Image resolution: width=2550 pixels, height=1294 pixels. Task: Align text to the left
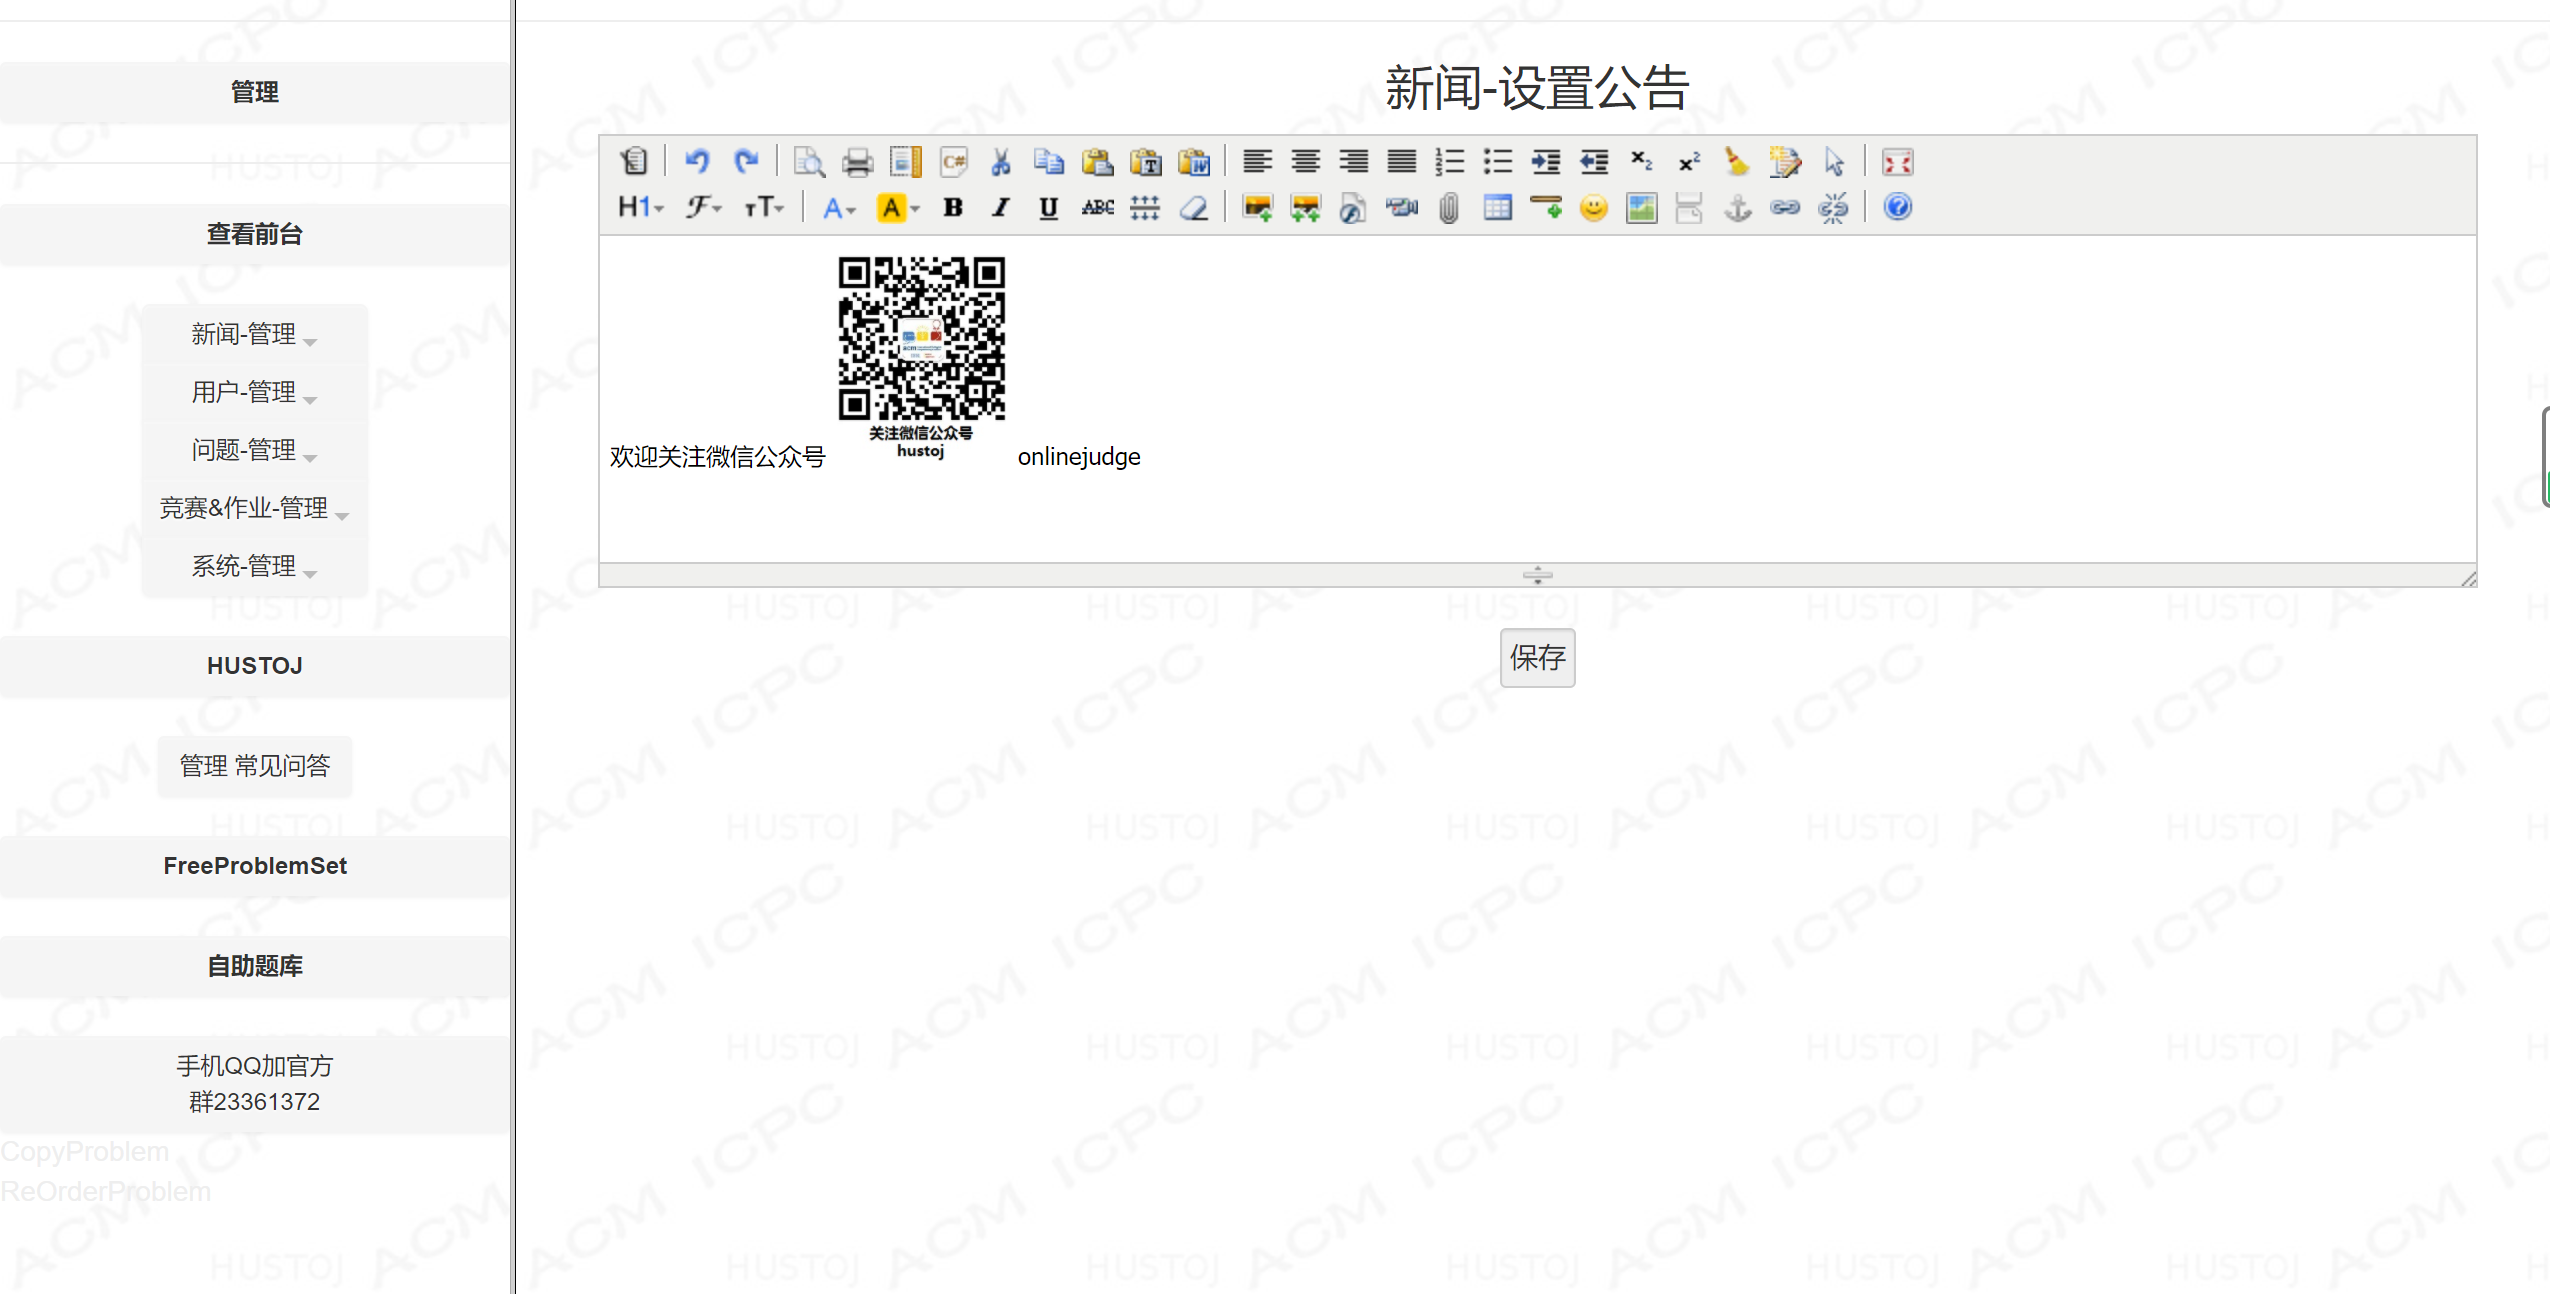pyautogui.click(x=1257, y=161)
